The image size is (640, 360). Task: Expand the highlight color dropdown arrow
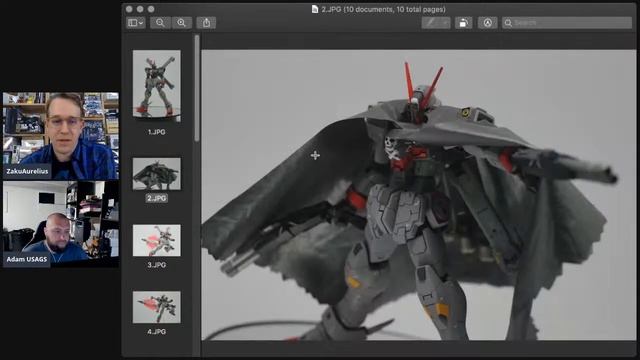[445, 23]
